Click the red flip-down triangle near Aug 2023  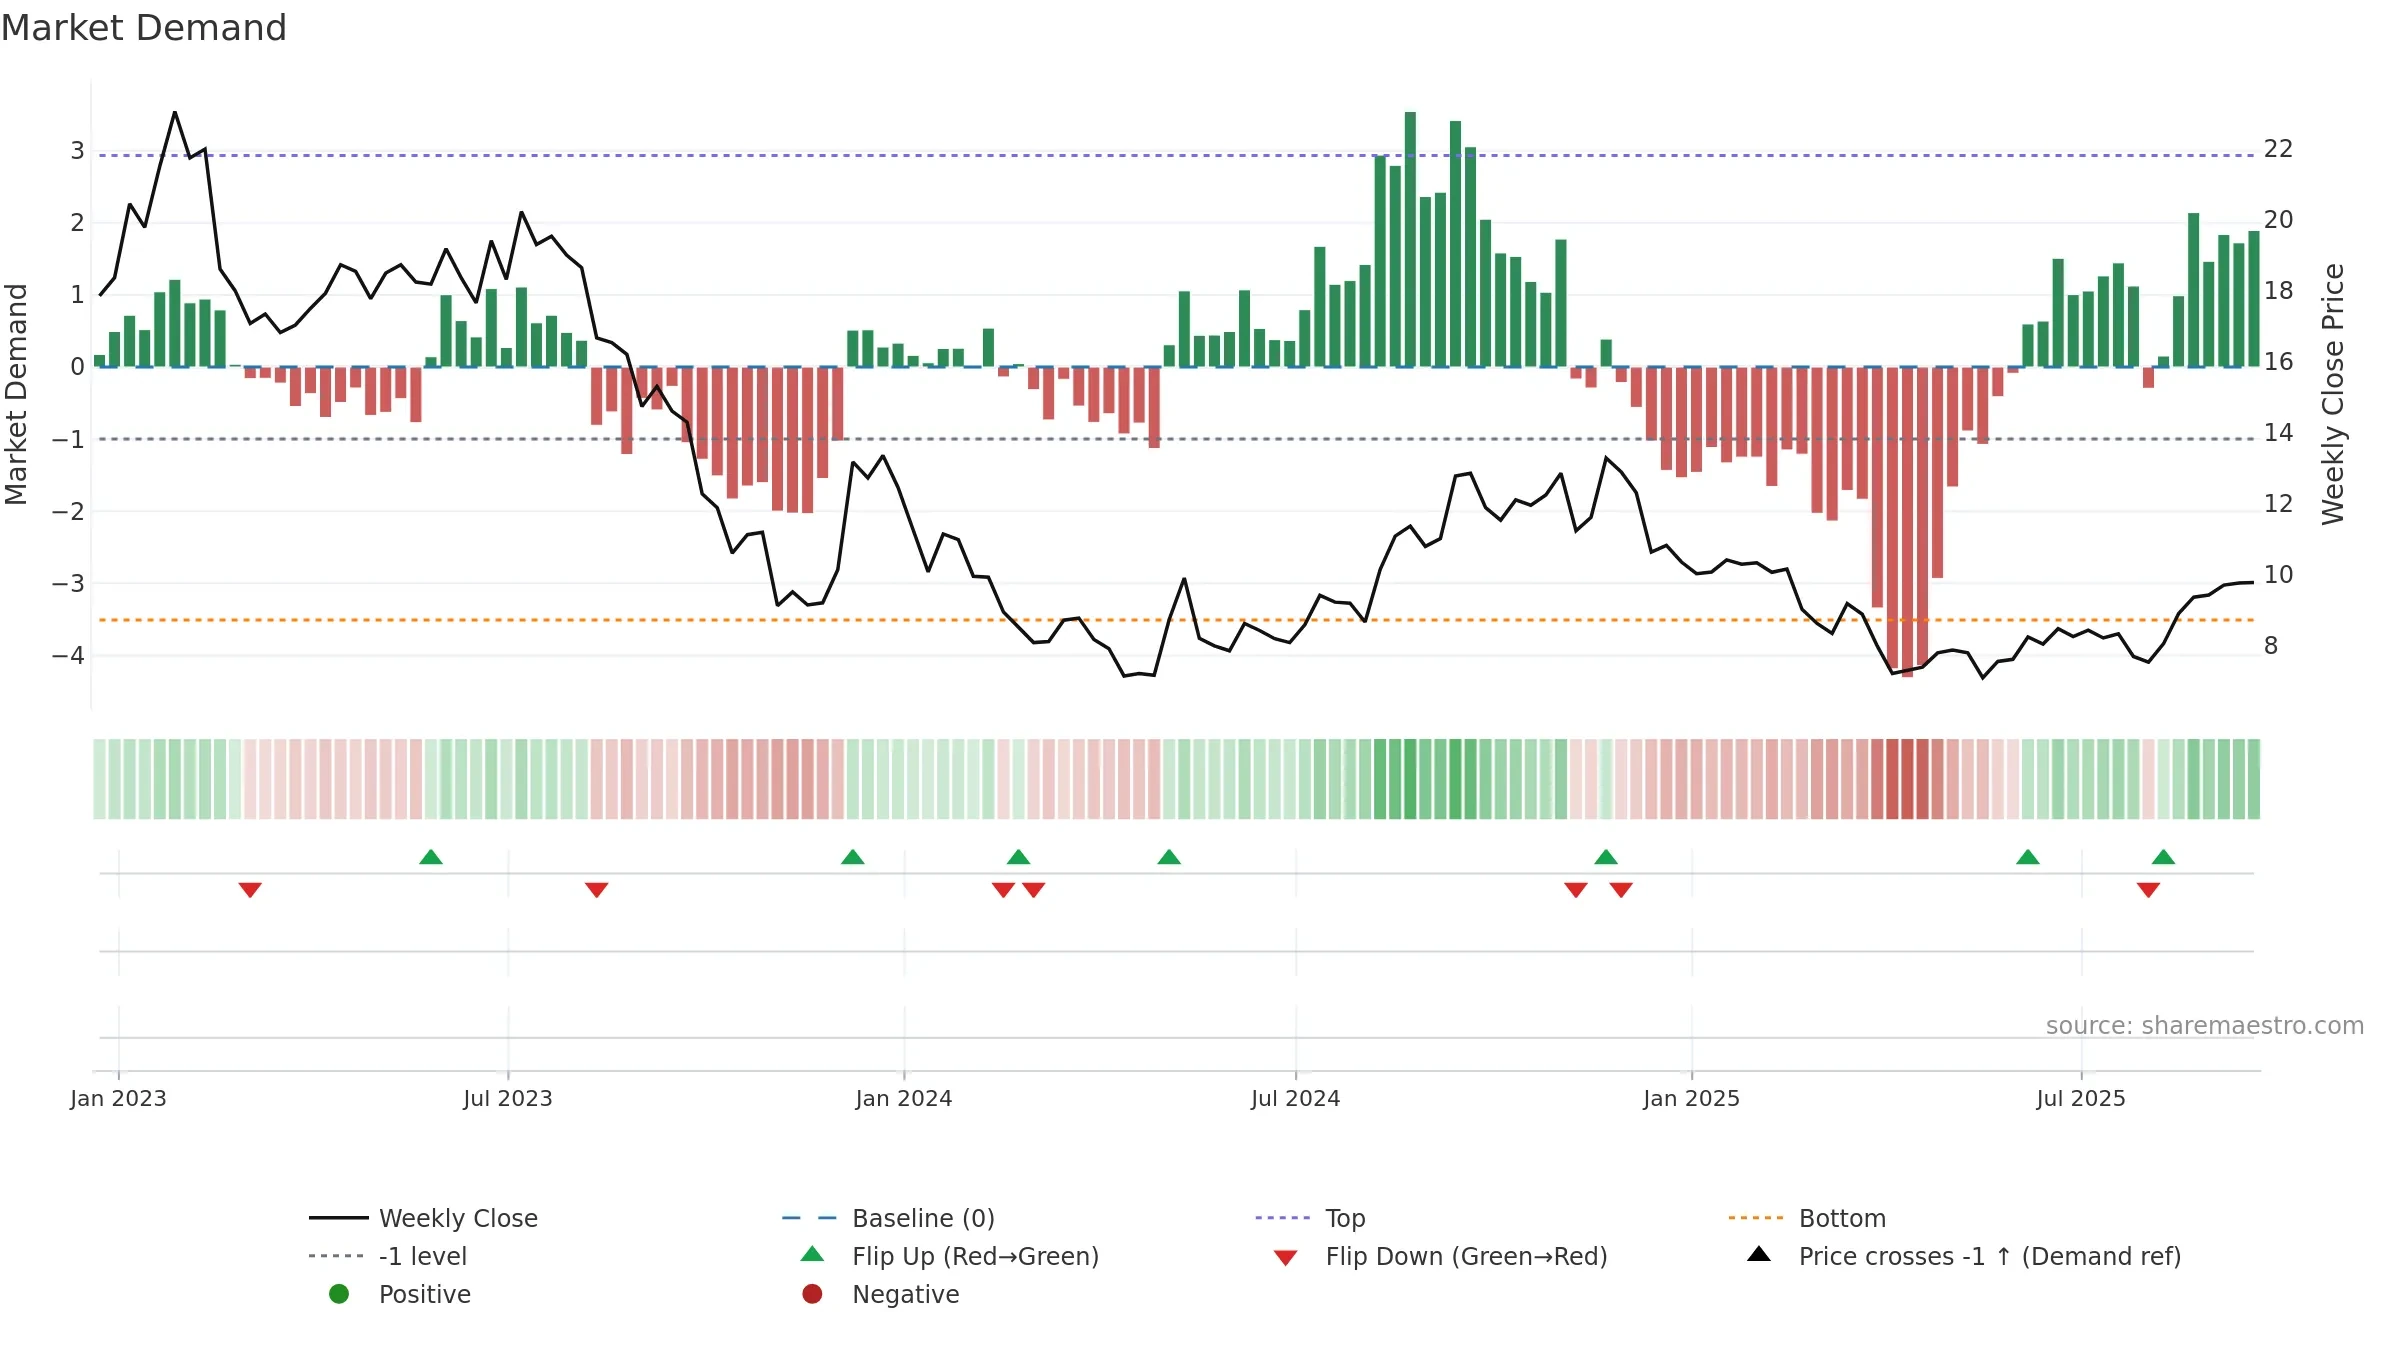[x=597, y=890]
